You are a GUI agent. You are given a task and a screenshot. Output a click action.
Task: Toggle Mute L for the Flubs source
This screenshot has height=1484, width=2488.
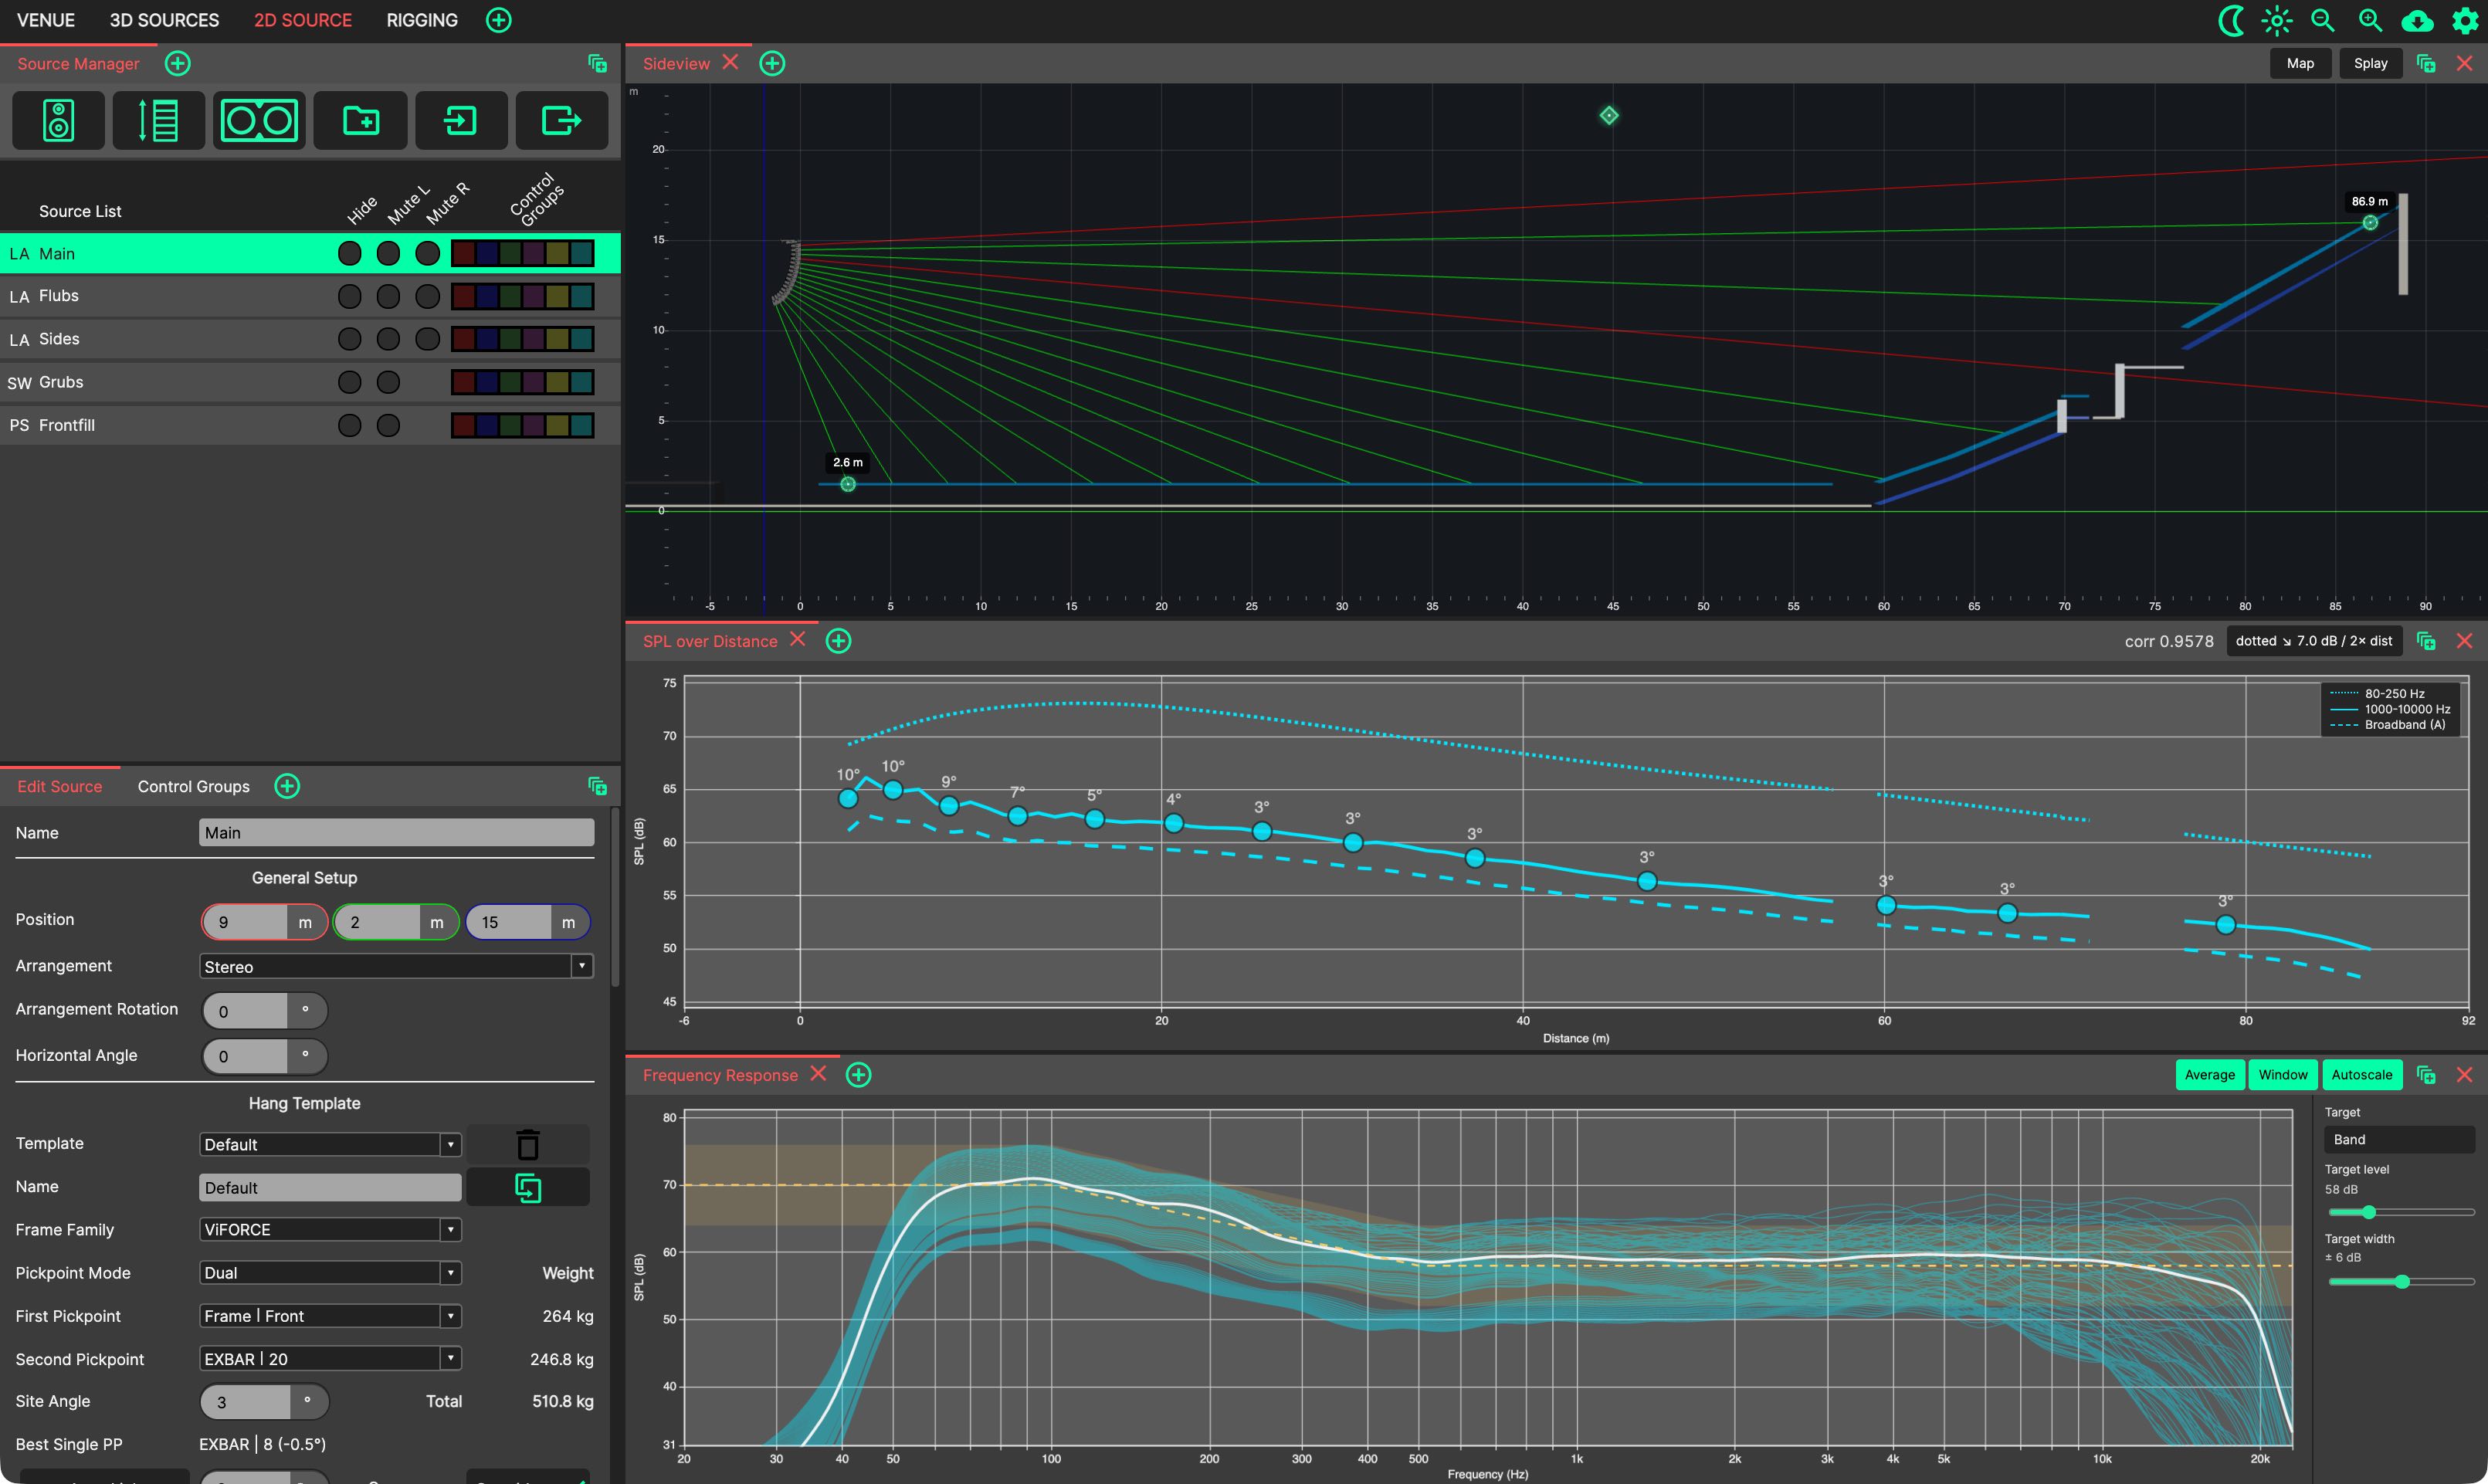point(388,296)
